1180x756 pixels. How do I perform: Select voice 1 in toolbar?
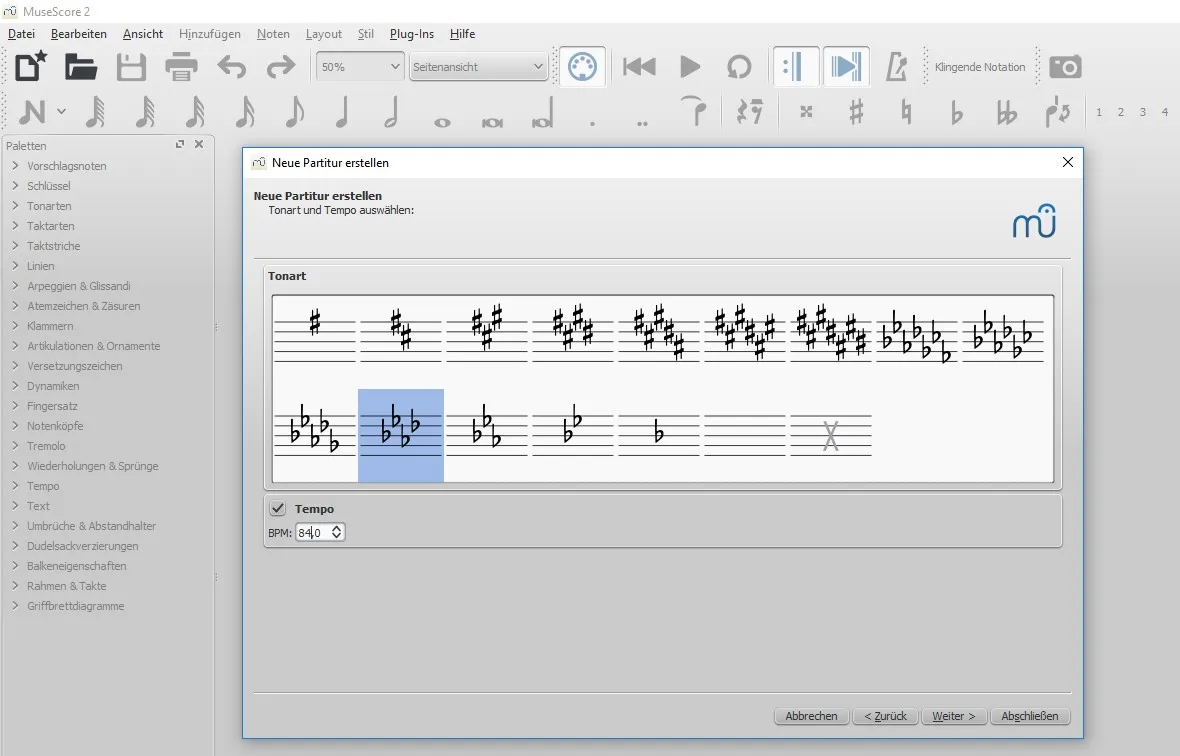1099,112
